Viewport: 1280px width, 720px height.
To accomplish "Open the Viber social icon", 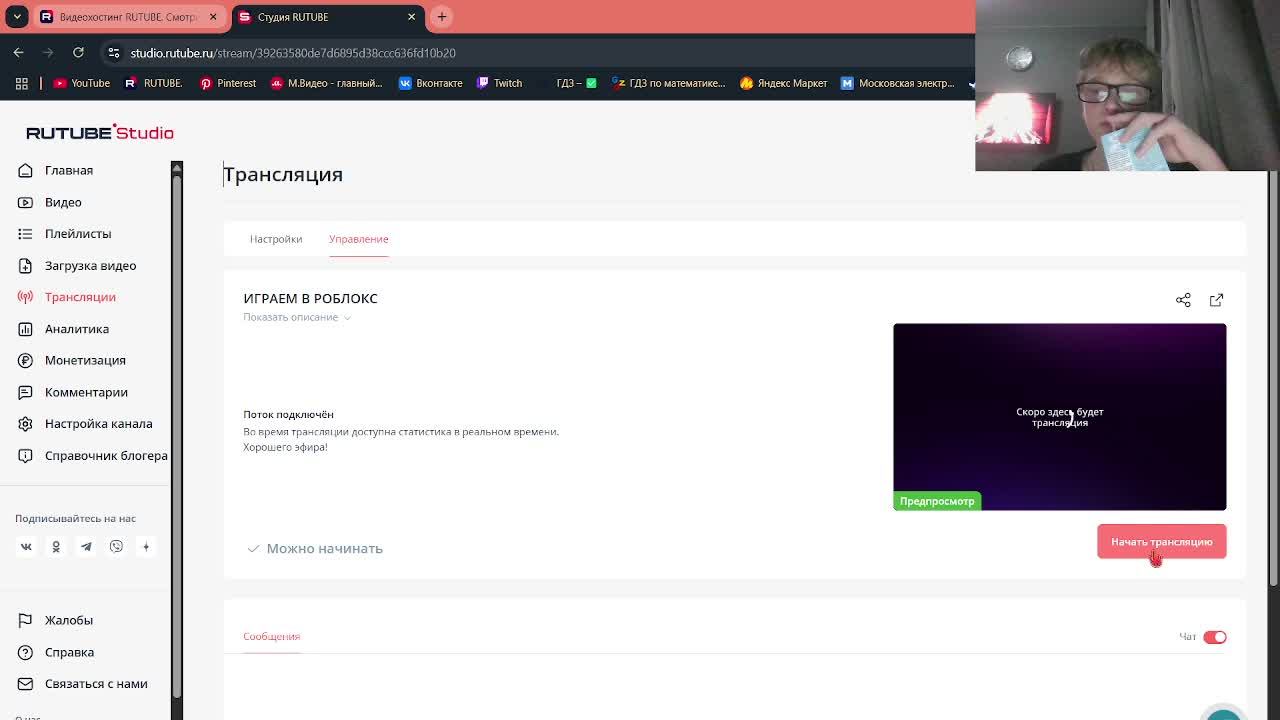I will 116,547.
